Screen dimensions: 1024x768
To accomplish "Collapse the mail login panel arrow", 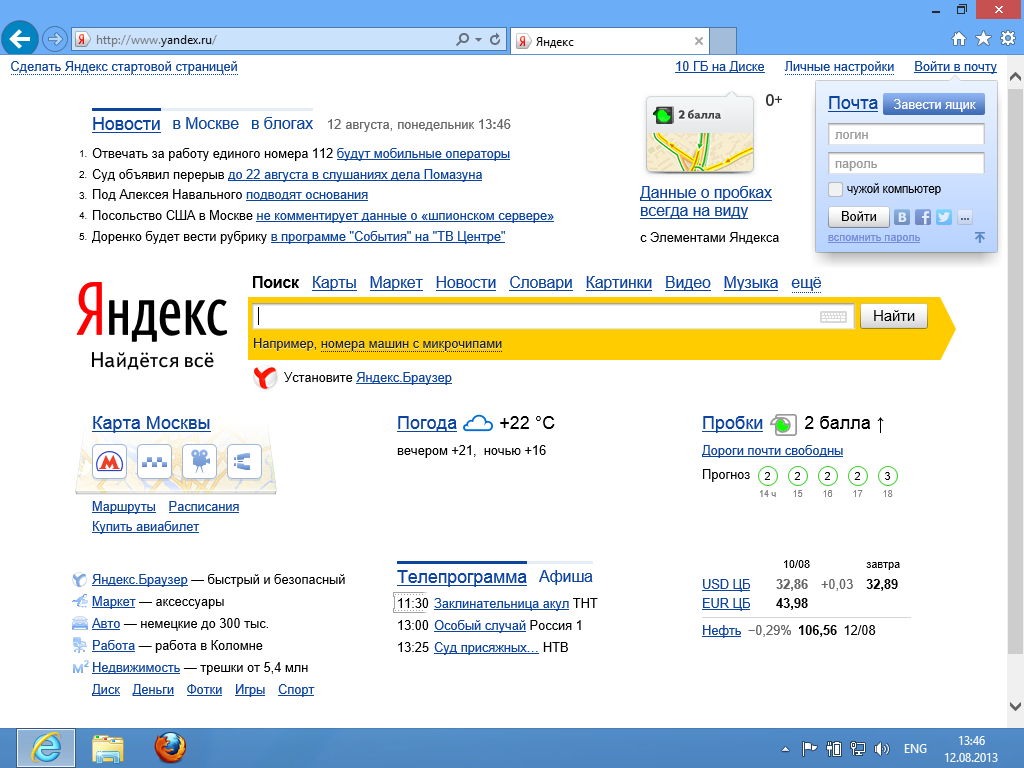I will (979, 237).
